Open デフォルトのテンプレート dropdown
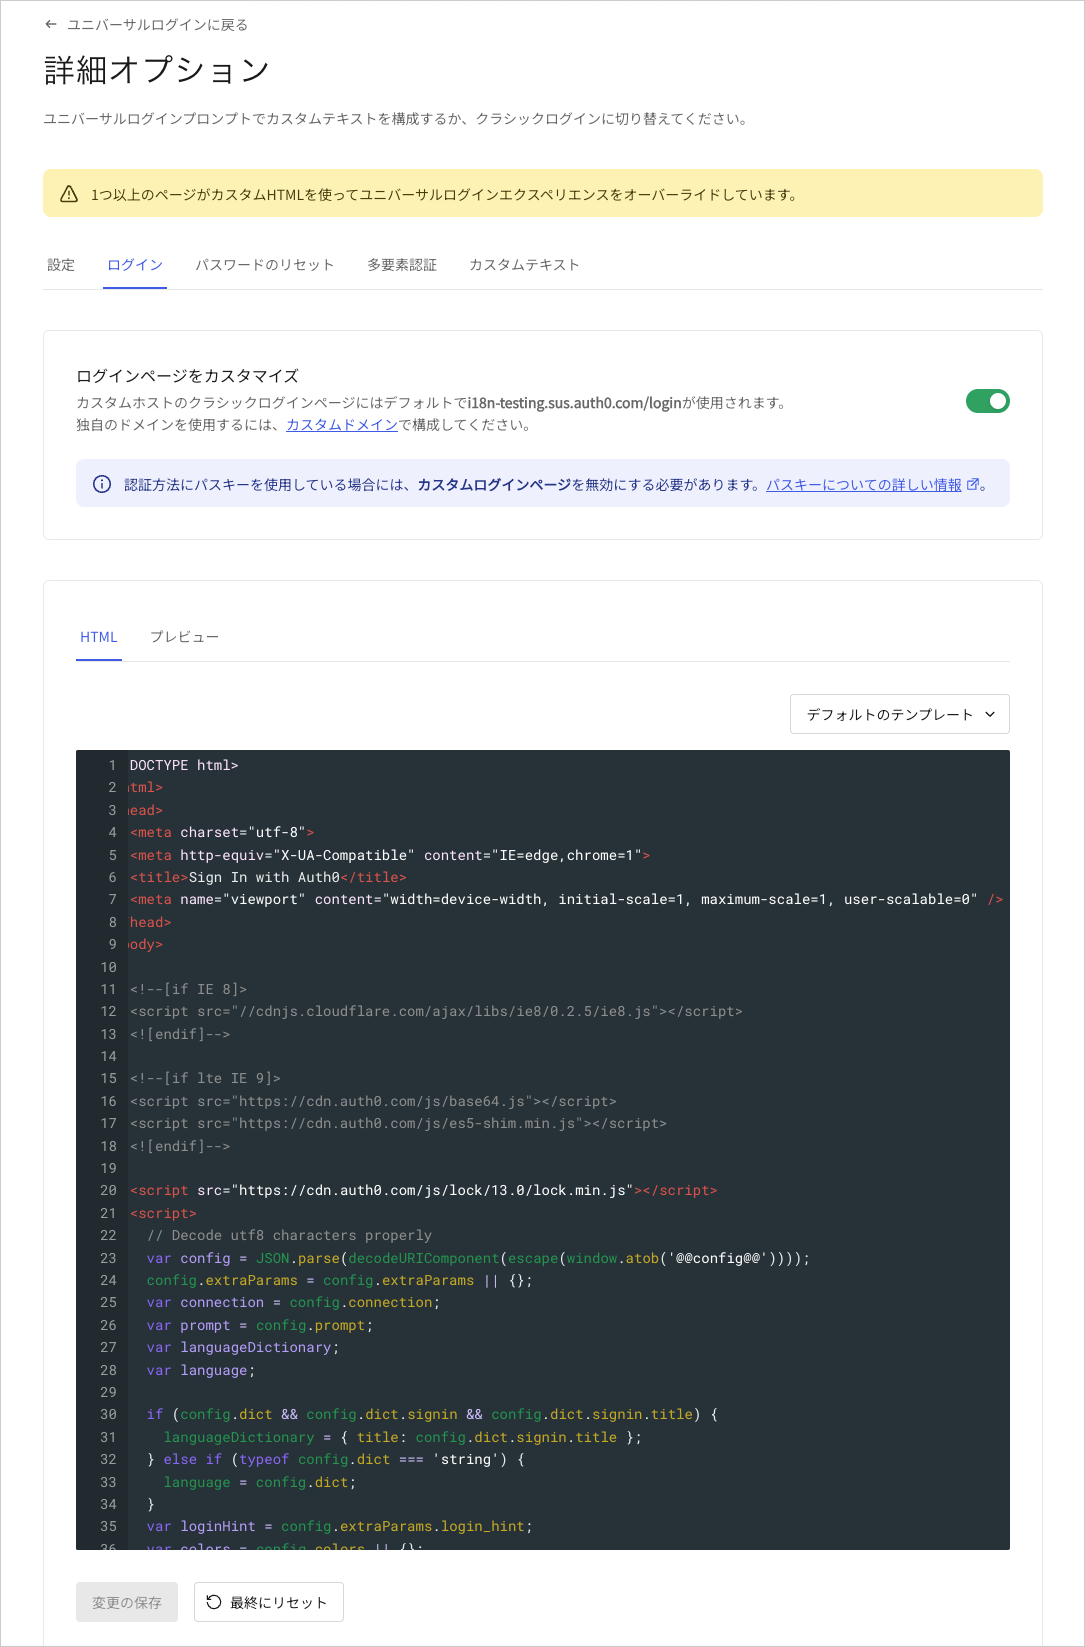Image resolution: width=1085 pixels, height=1647 pixels. [900, 714]
